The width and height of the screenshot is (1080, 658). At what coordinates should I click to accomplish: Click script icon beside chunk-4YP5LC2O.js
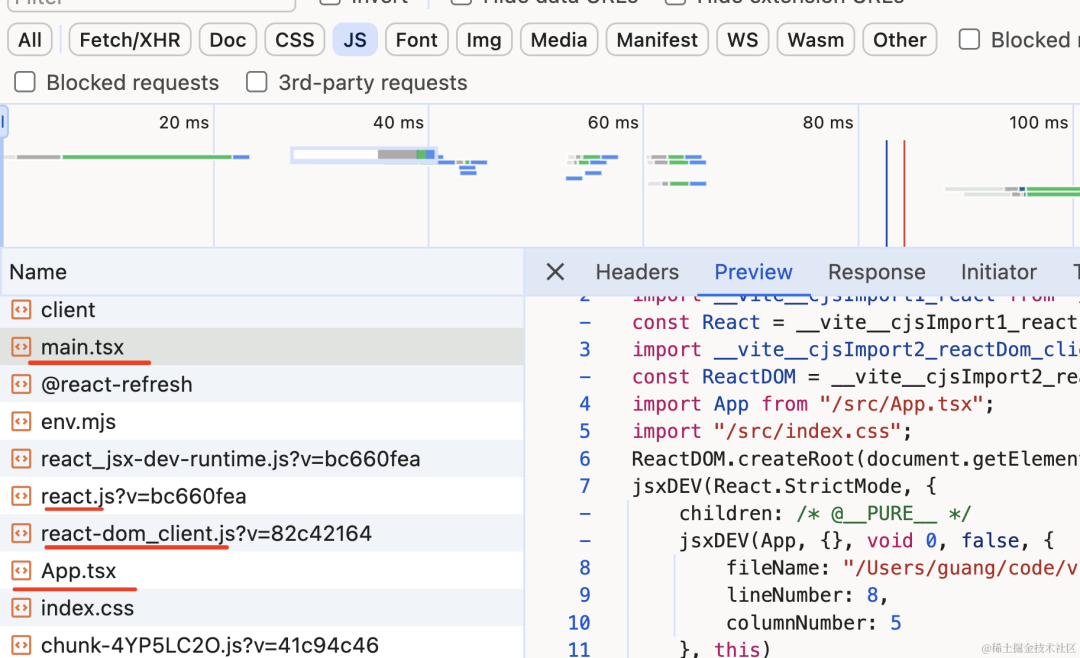click(x=21, y=644)
